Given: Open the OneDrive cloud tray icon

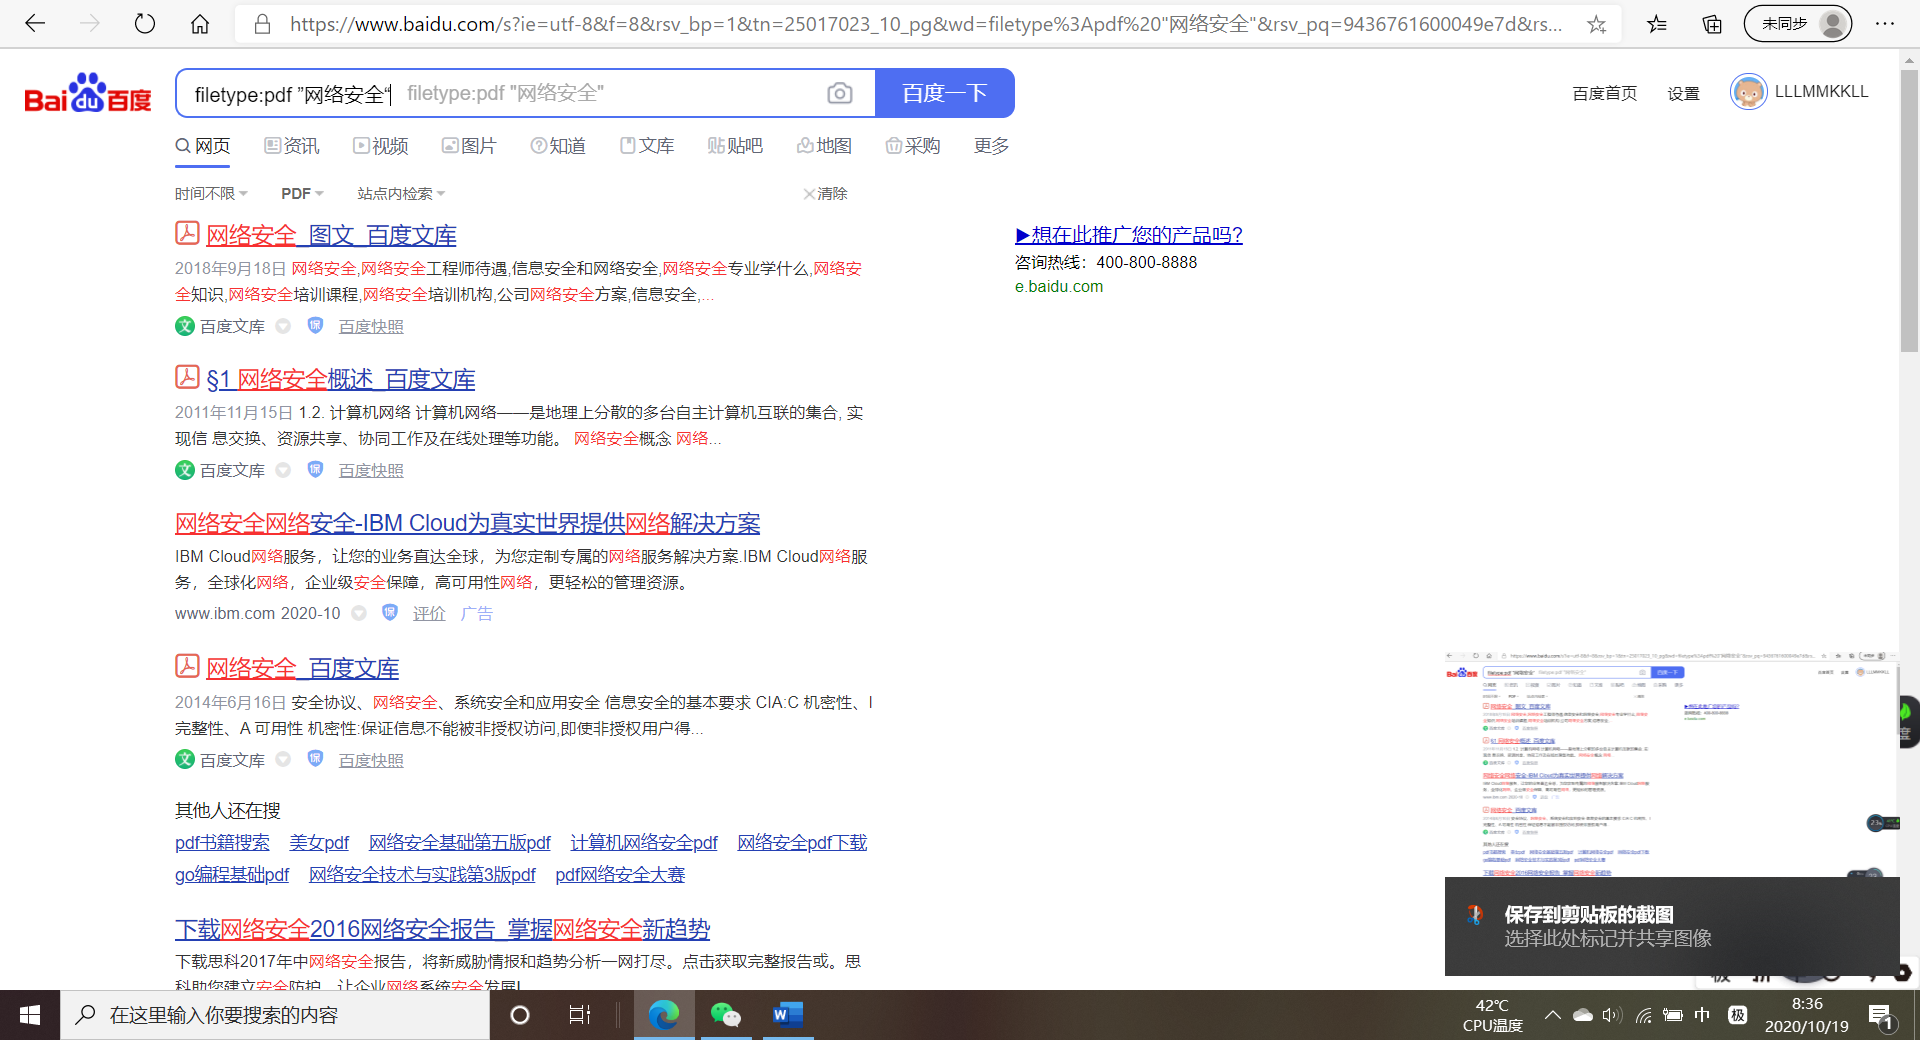Looking at the screenshot, I should (x=1582, y=1015).
